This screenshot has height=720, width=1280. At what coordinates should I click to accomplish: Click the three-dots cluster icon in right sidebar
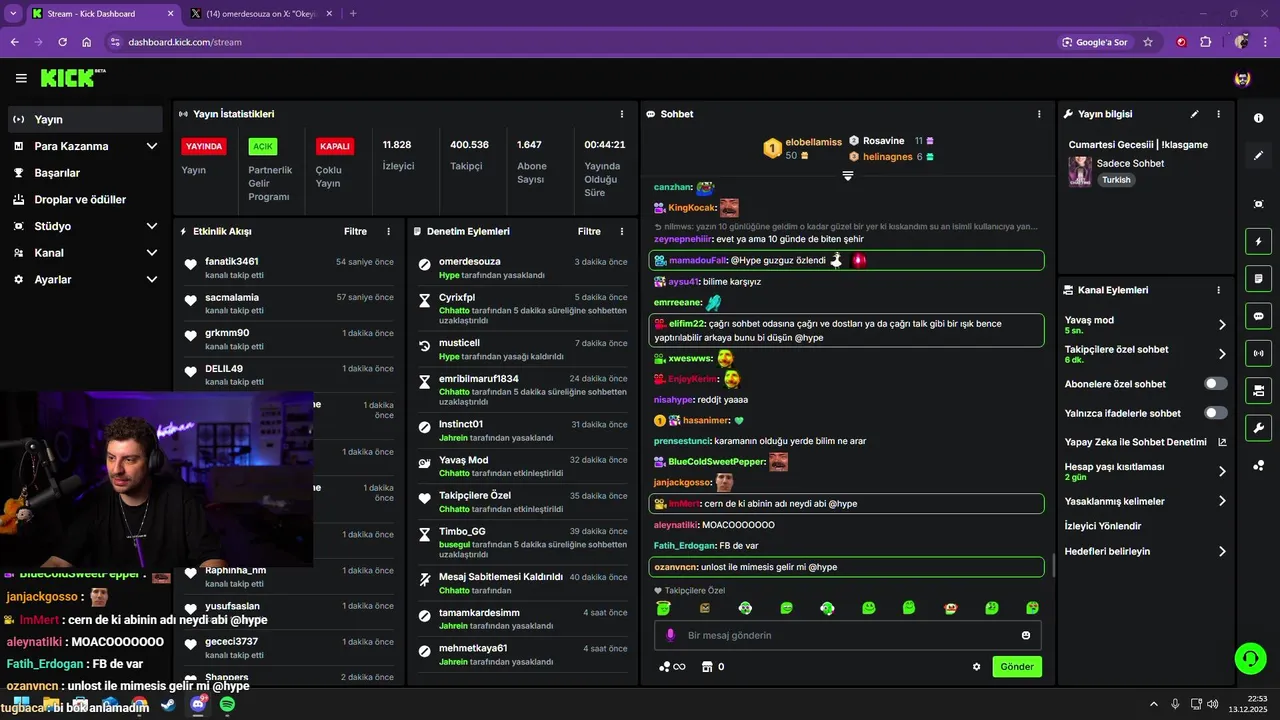(1258, 466)
